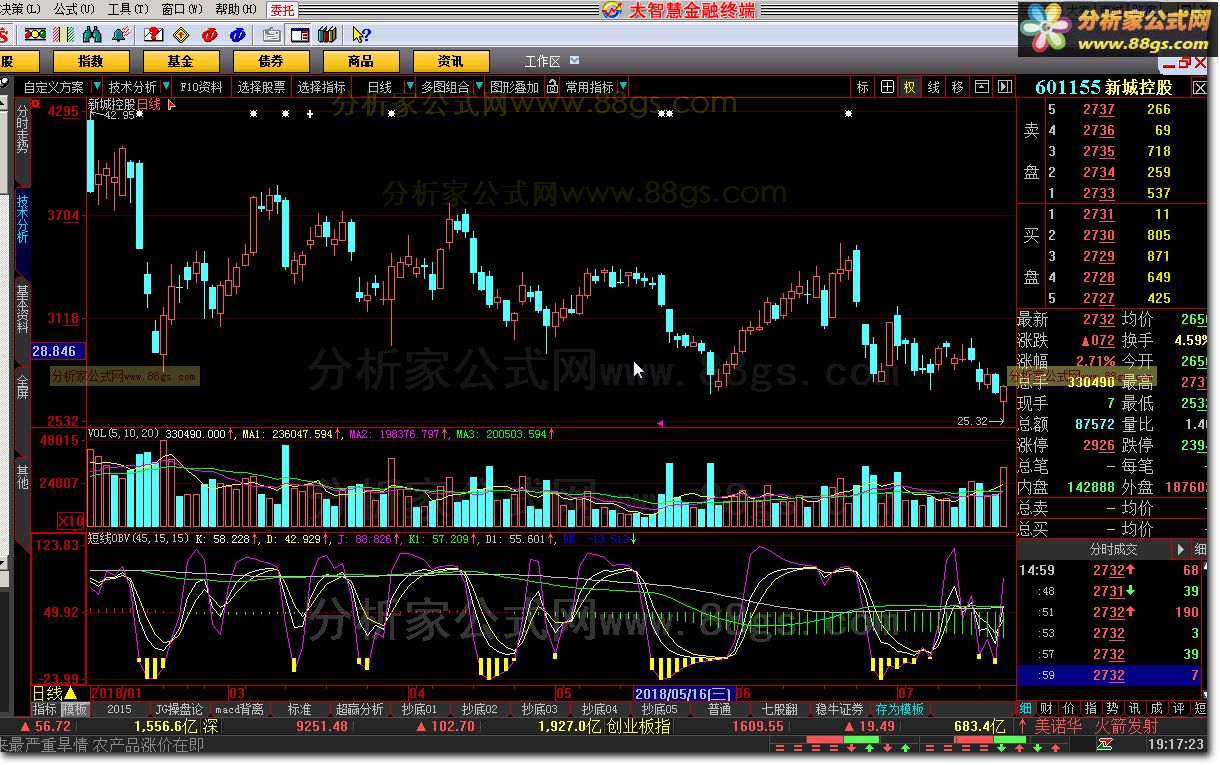The height and width of the screenshot is (765, 1220).
Task: Open the books library toolbar icon
Action: pyautogui.click(x=327, y=35)
